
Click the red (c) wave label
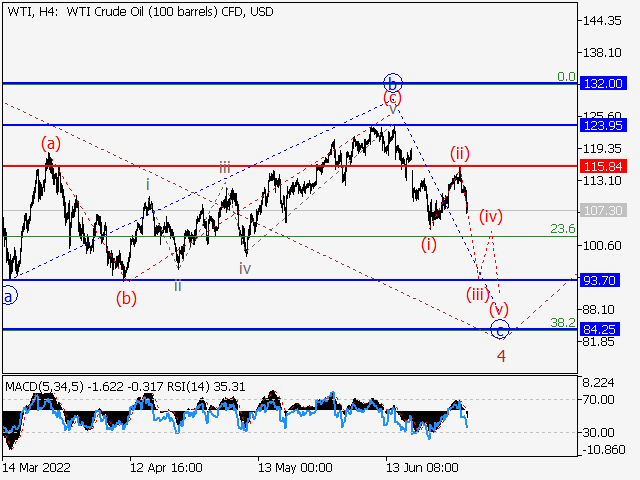point(392,98)
